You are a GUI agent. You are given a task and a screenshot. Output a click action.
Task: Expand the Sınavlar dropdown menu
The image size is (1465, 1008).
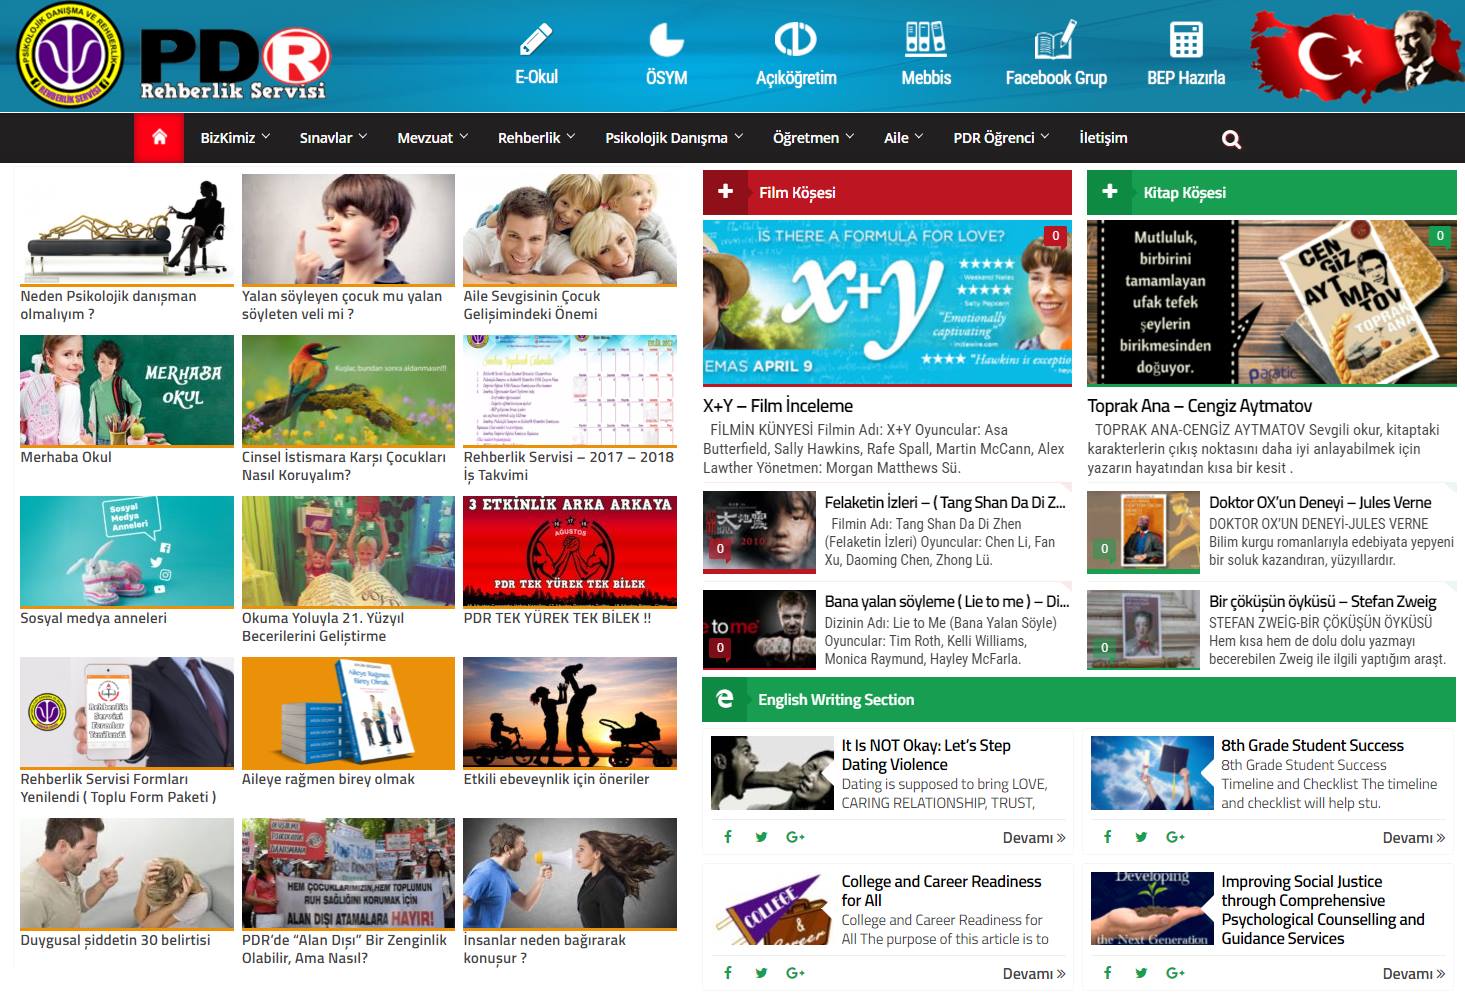(x=333, y=138)
